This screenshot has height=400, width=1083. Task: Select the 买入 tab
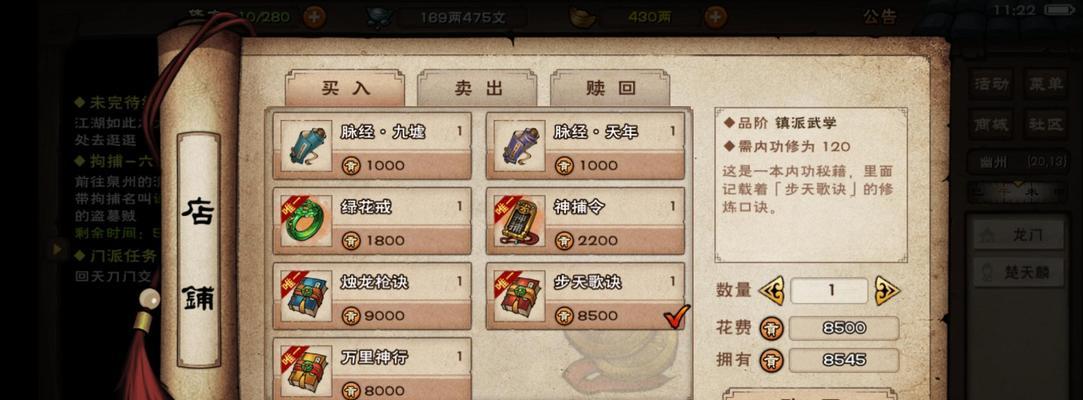(345, 88)
